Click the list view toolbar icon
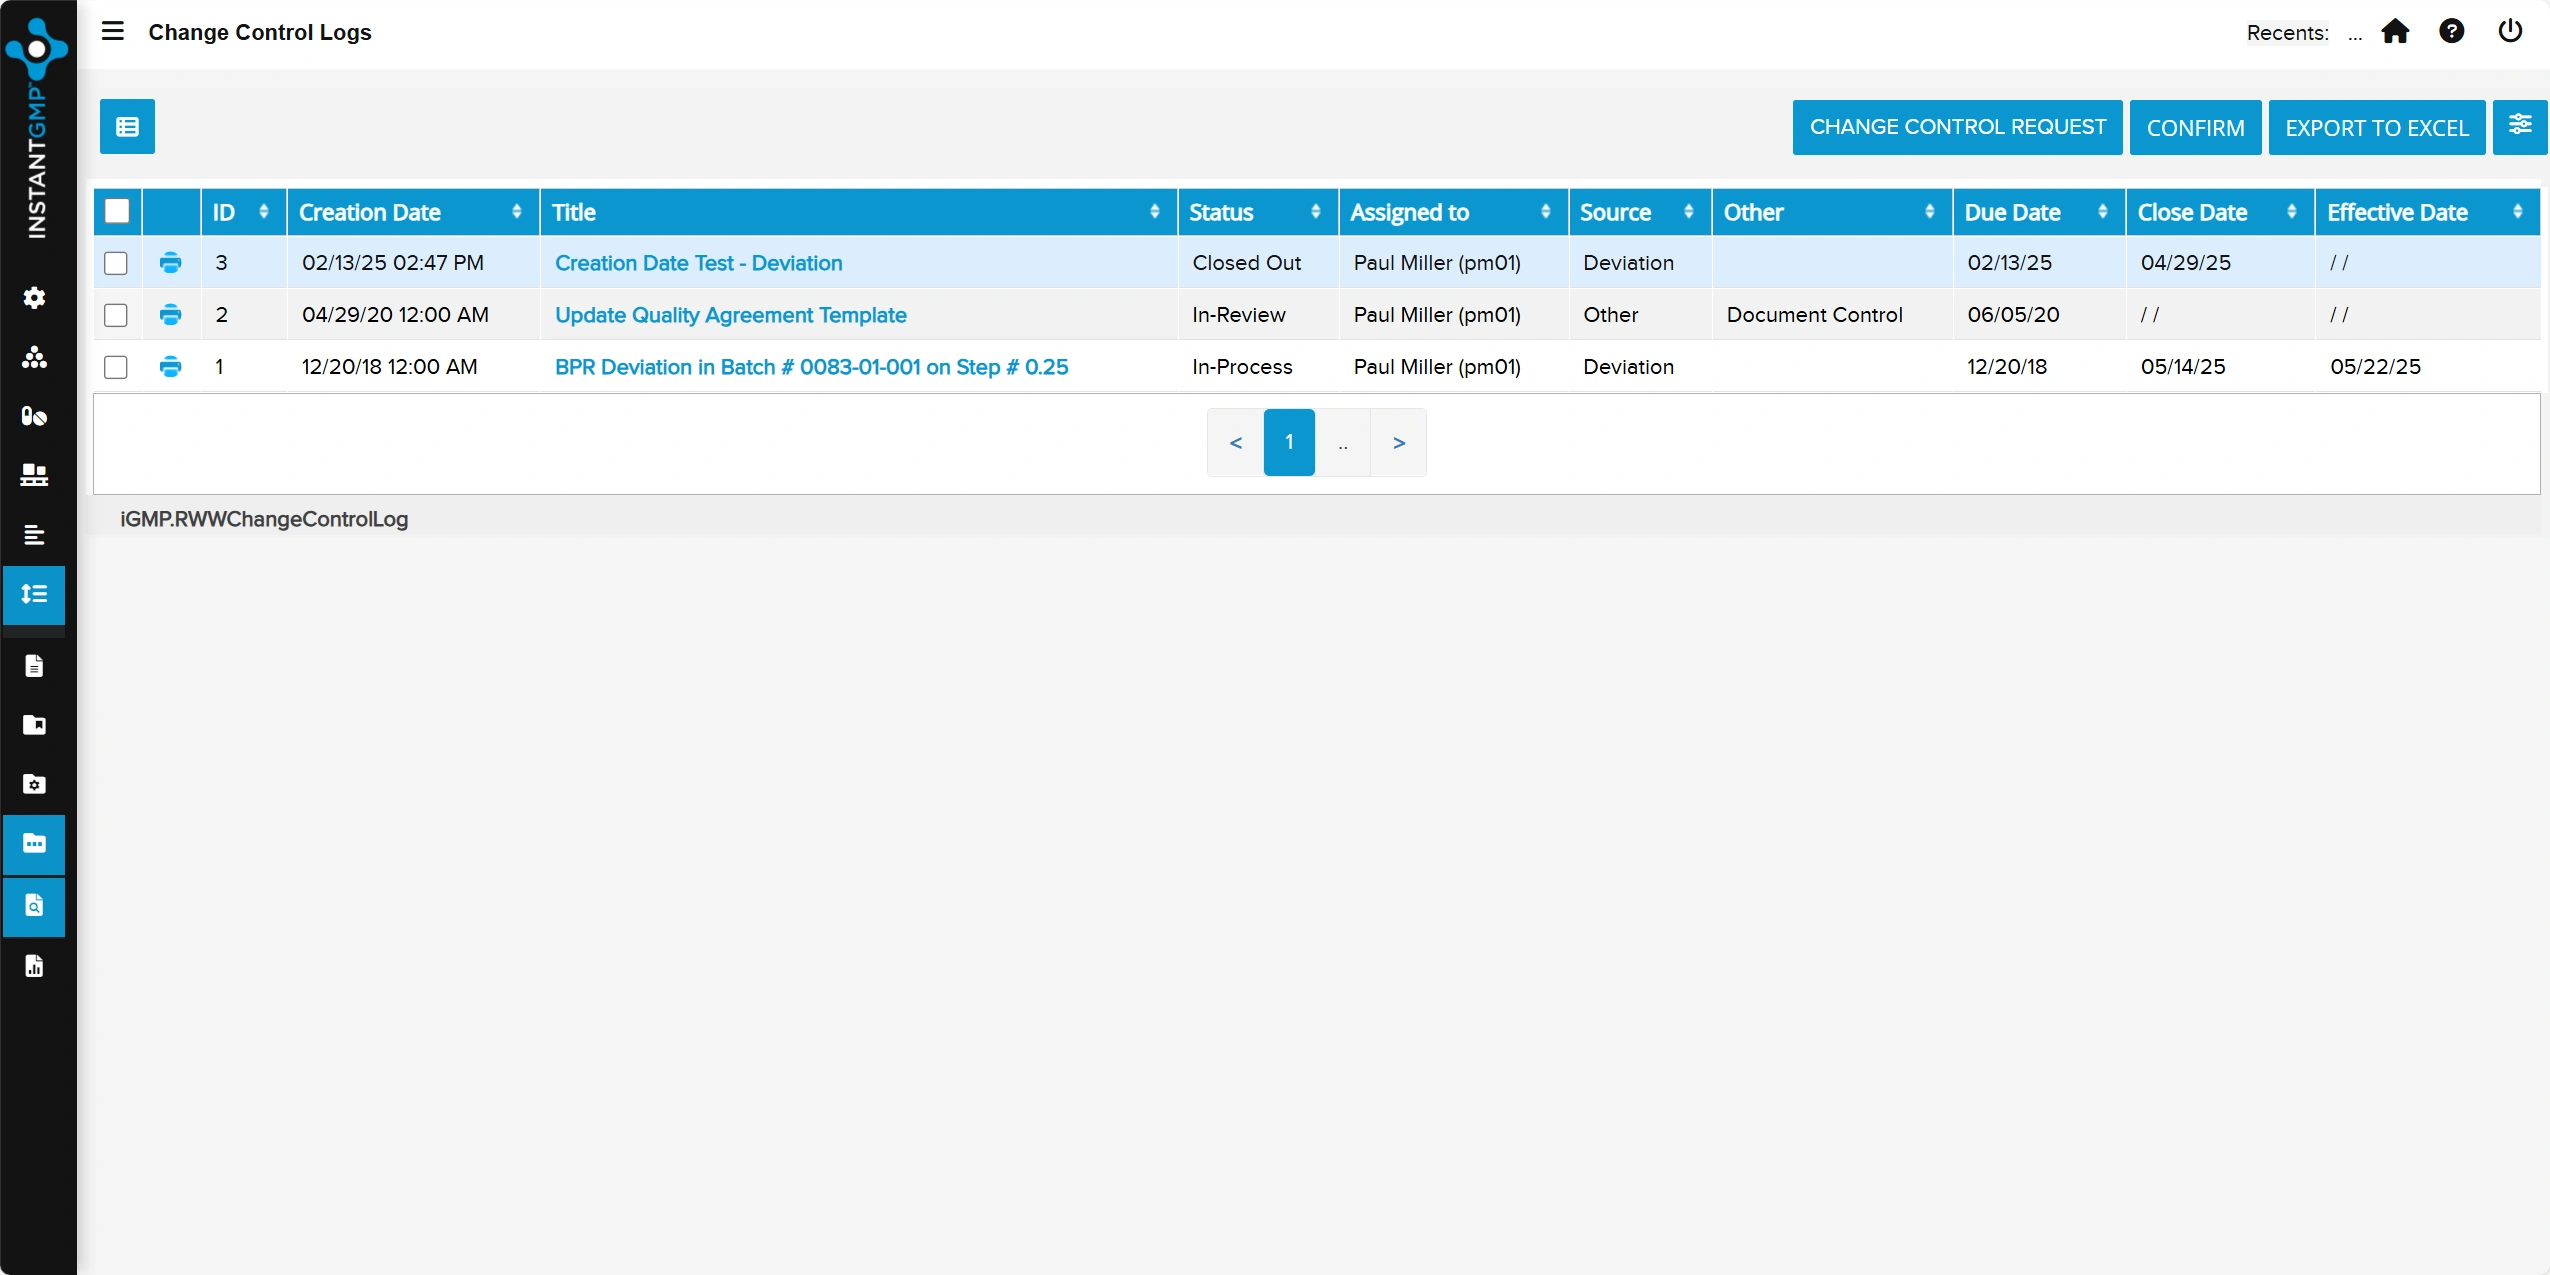Screen dimensions: 2550x1275 click(127, 127)
